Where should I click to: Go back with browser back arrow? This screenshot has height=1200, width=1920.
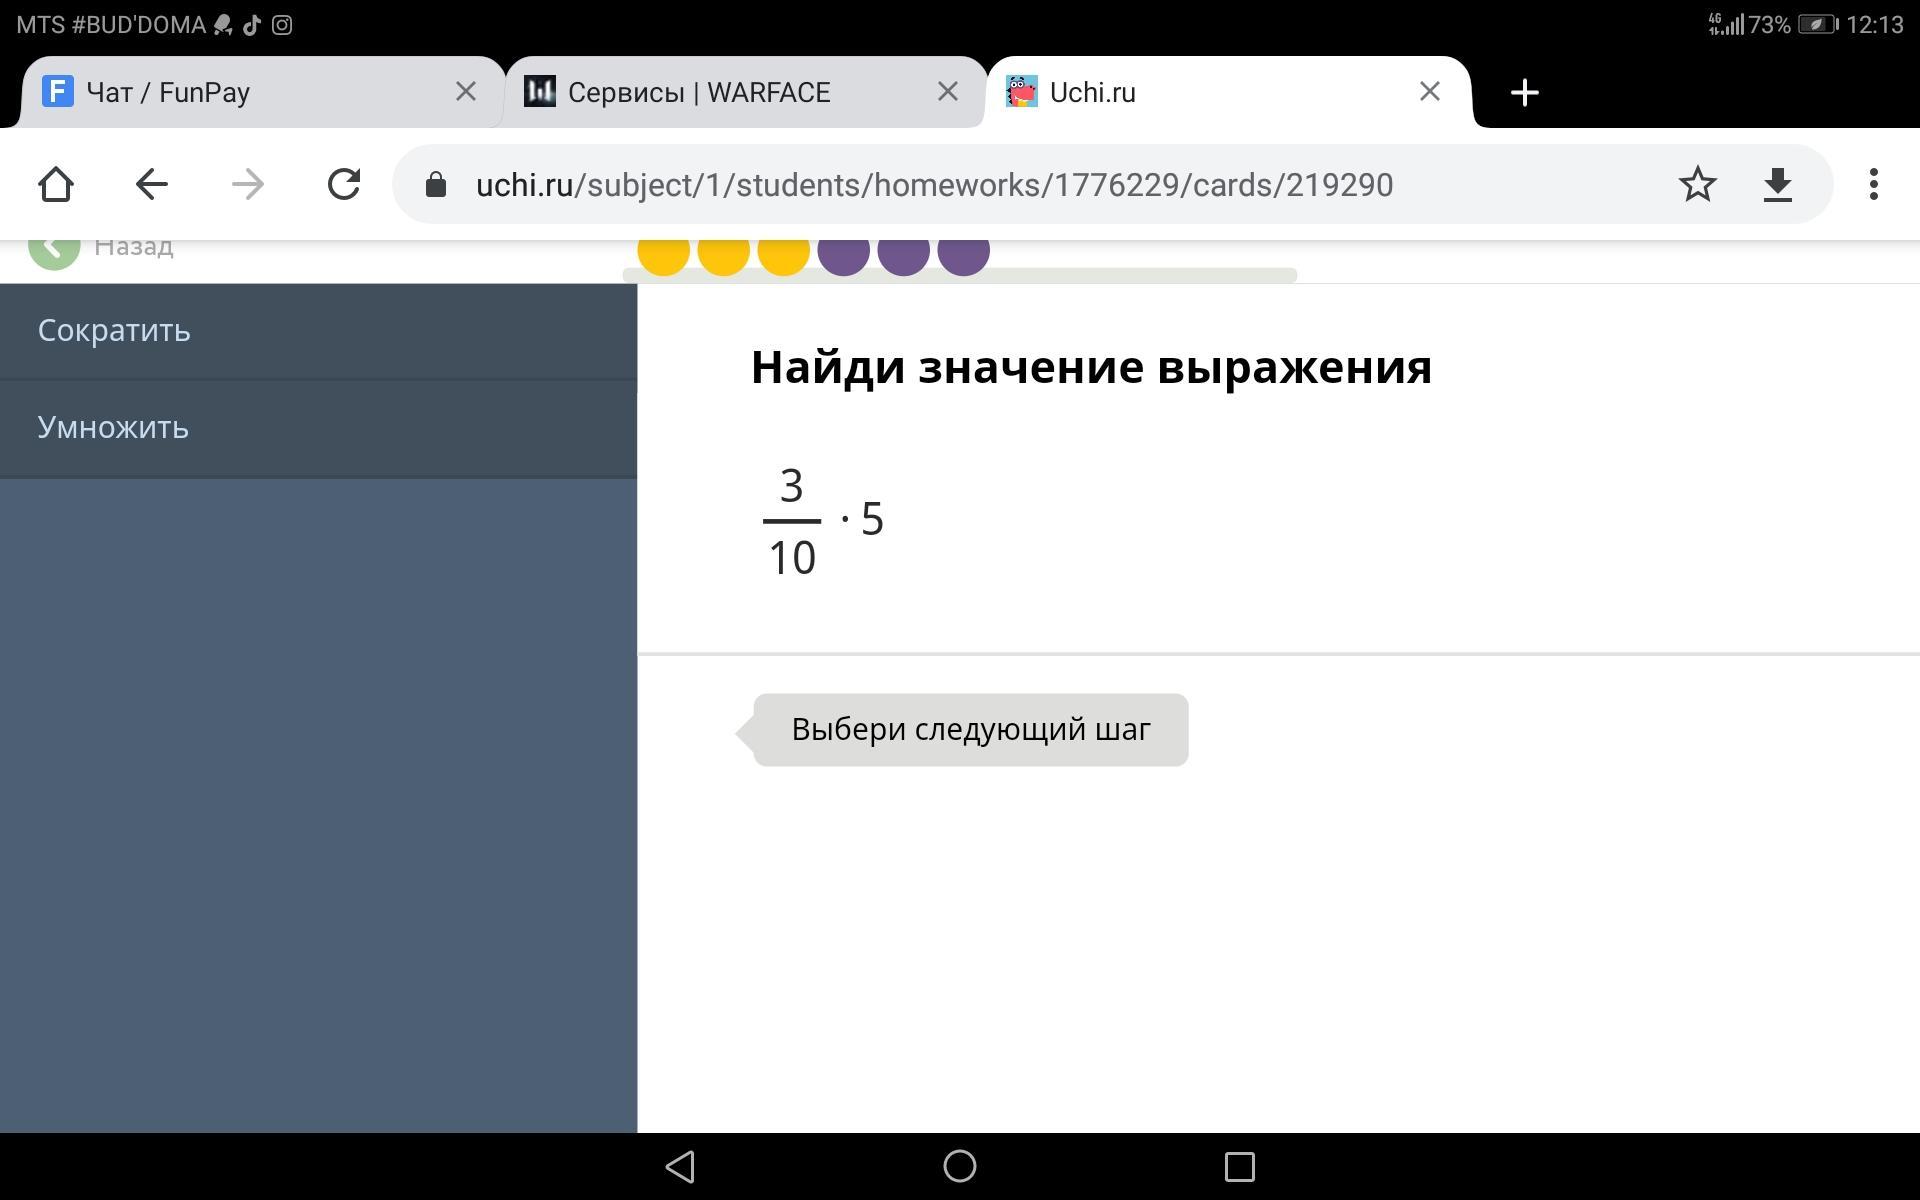coord(152,185)
